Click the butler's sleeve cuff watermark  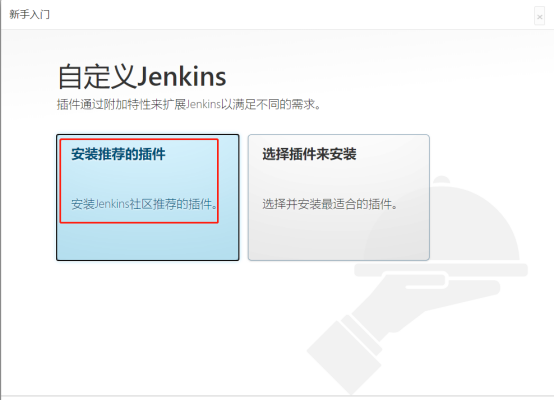(x=362, y=336)
